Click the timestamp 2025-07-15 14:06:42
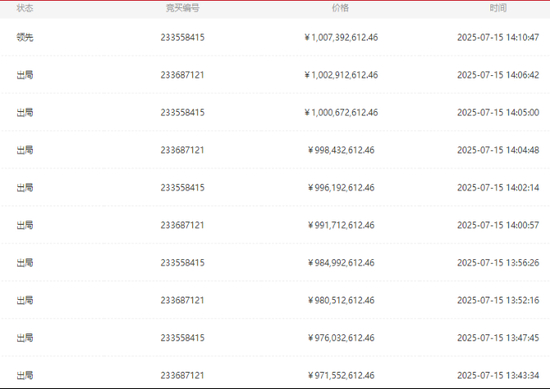The image size is (550, 389). 498,75
